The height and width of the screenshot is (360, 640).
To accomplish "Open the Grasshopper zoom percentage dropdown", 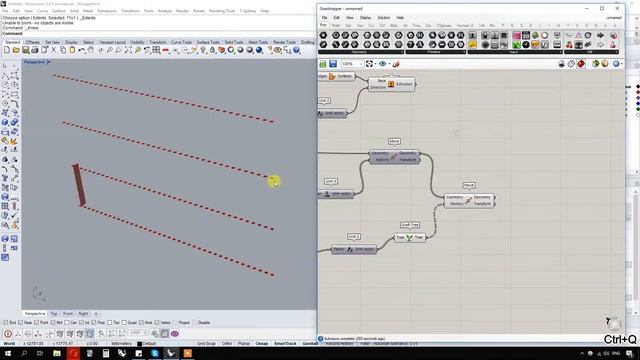I will 360,64.
